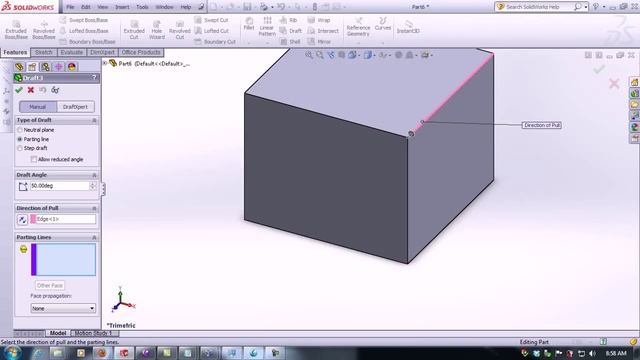Viewport: 640px width, 360px height.
Task: Accept draft with green checkmark
Action: 19,90
